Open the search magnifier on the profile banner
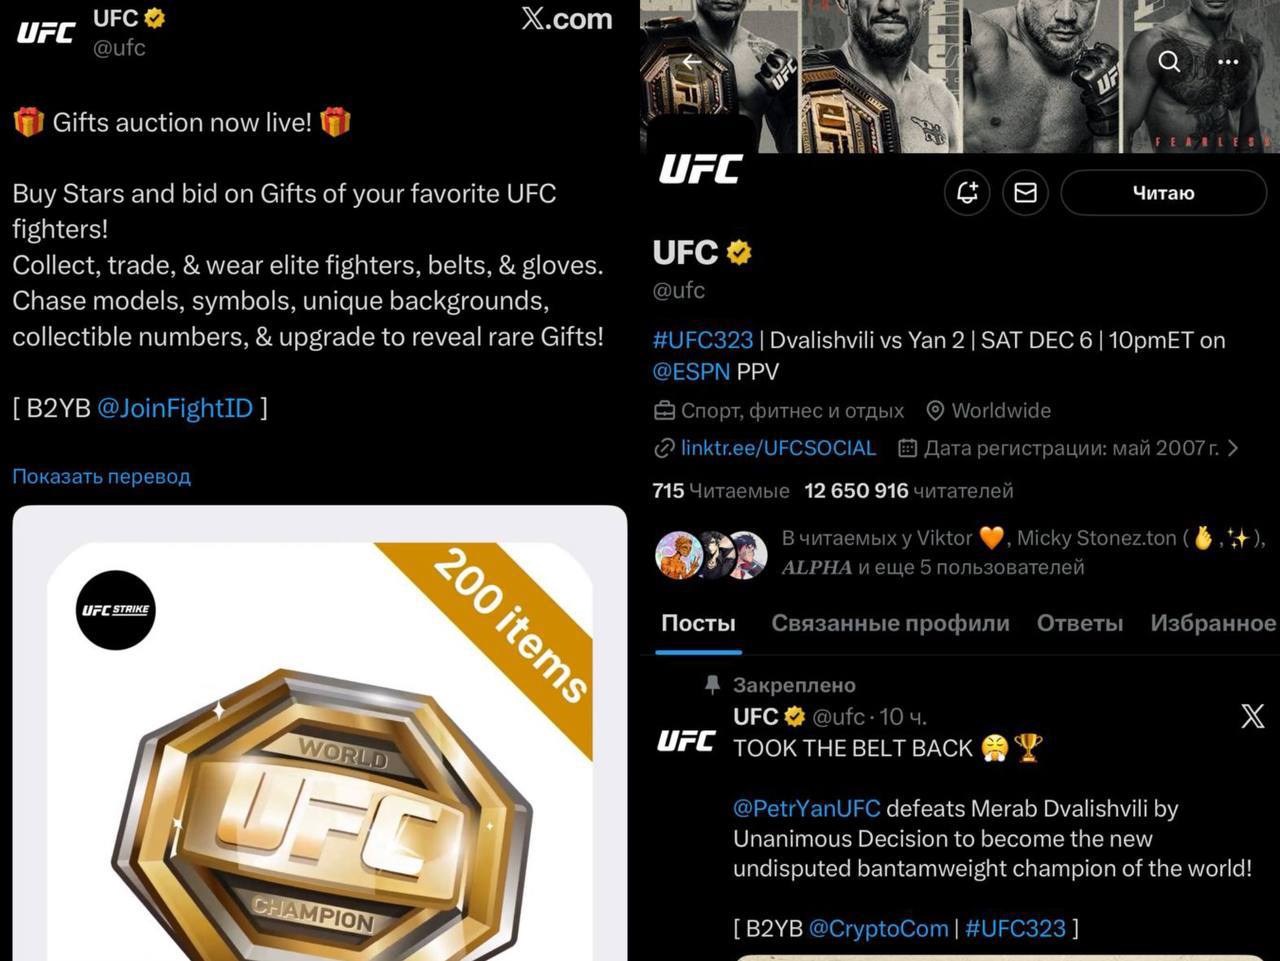Viewport: 1280px width, 961px height. (x=1169, y=62)
